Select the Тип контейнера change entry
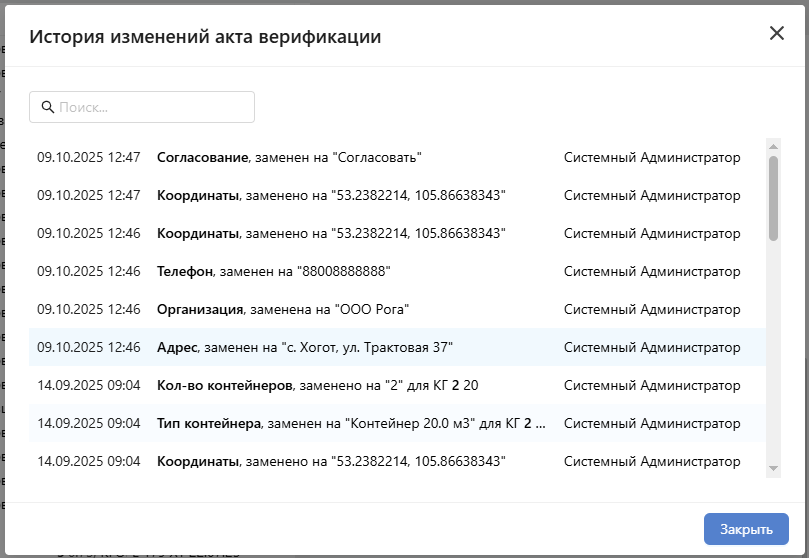The height and width of the screenshot is (558, 809). (x=350, y=423)
